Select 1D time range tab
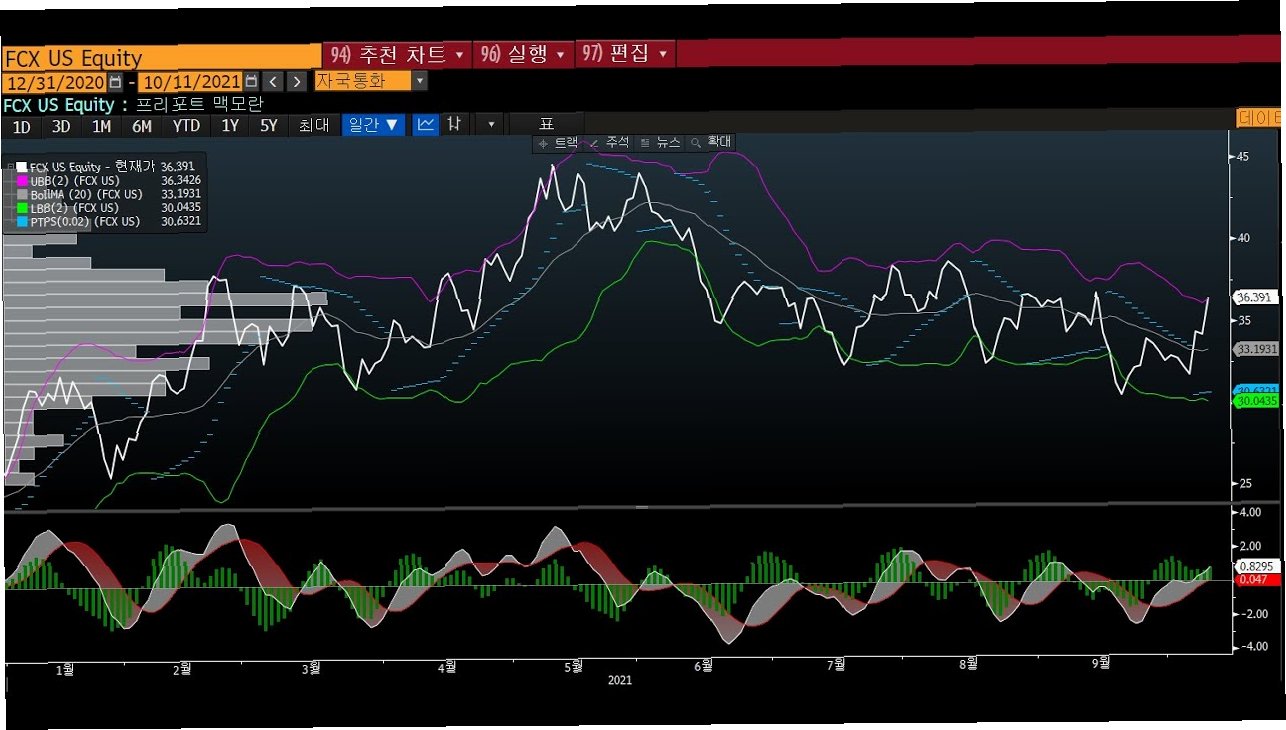Viewport: 1286px width, 730px height. click(21, 126)
